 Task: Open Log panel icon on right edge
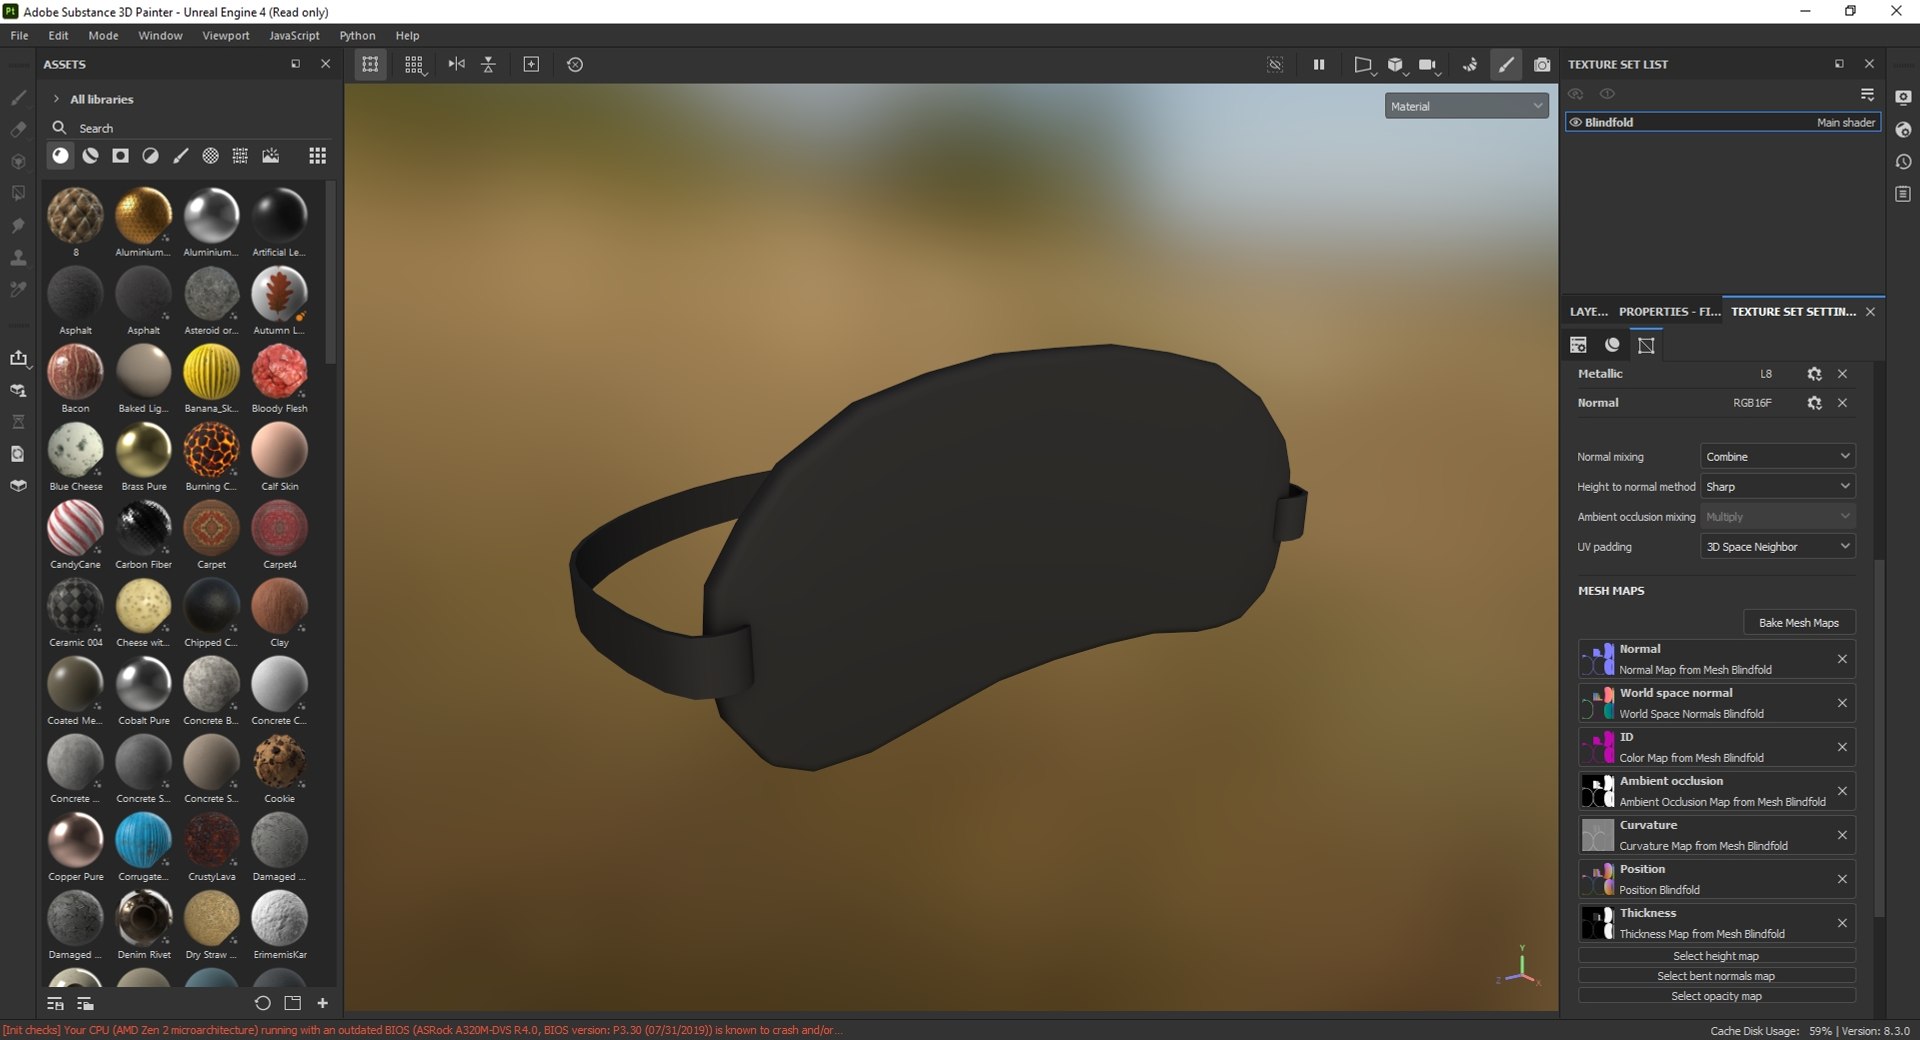tap(1903, 194)
